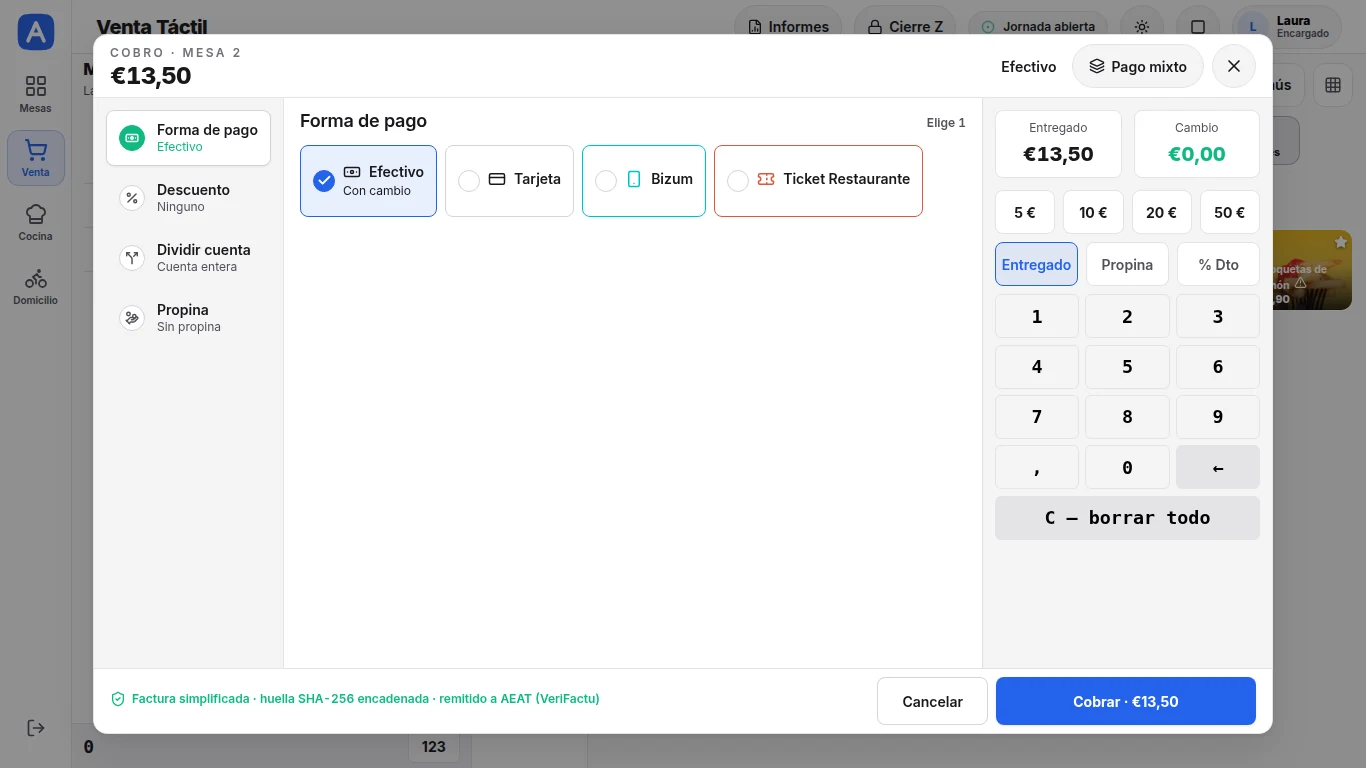Click the logout icon in sidebar

tap(36, 728)
